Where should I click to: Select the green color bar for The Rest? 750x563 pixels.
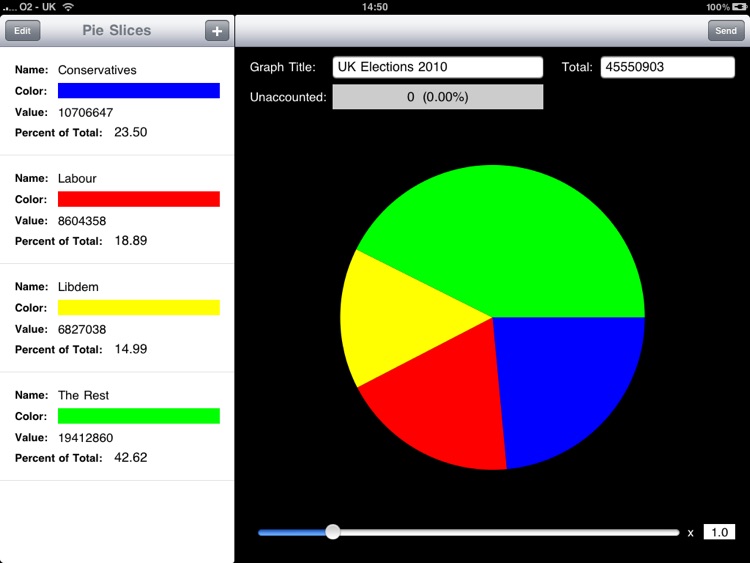click(139, 416)
